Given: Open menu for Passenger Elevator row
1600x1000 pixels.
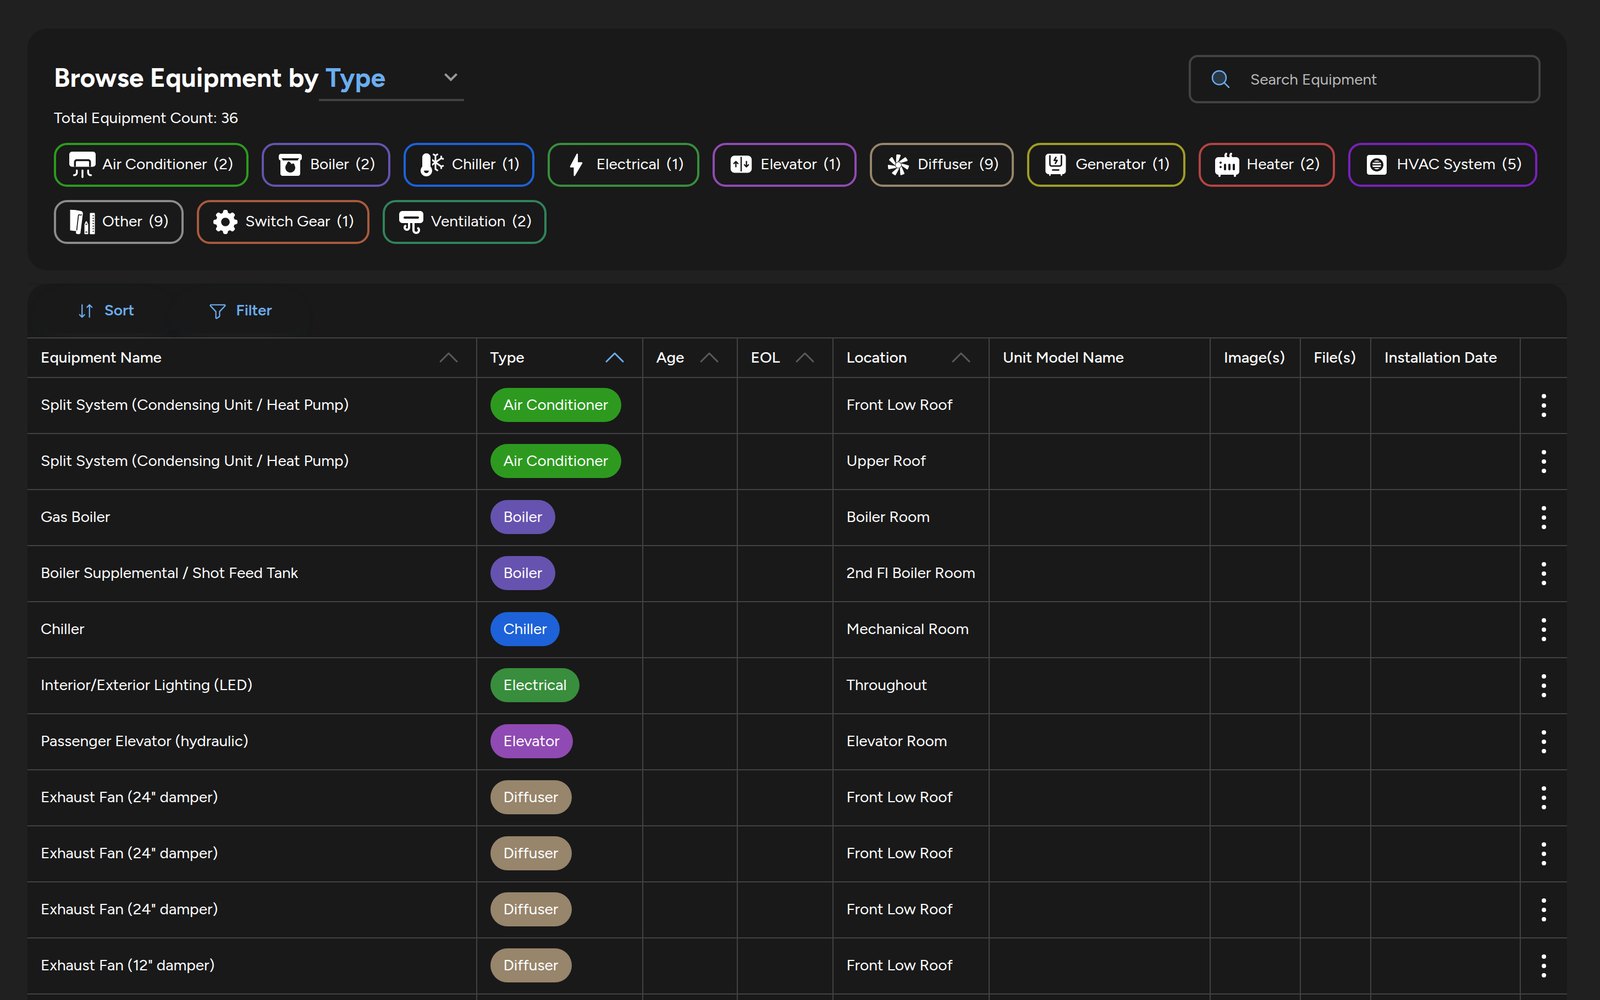Looking at the screenshot, I should (1544, 741).
